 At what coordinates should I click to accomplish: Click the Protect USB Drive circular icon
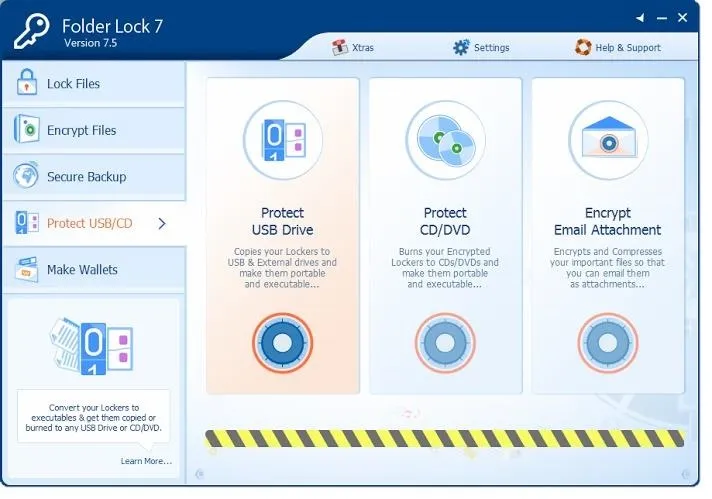click(283, 140)
